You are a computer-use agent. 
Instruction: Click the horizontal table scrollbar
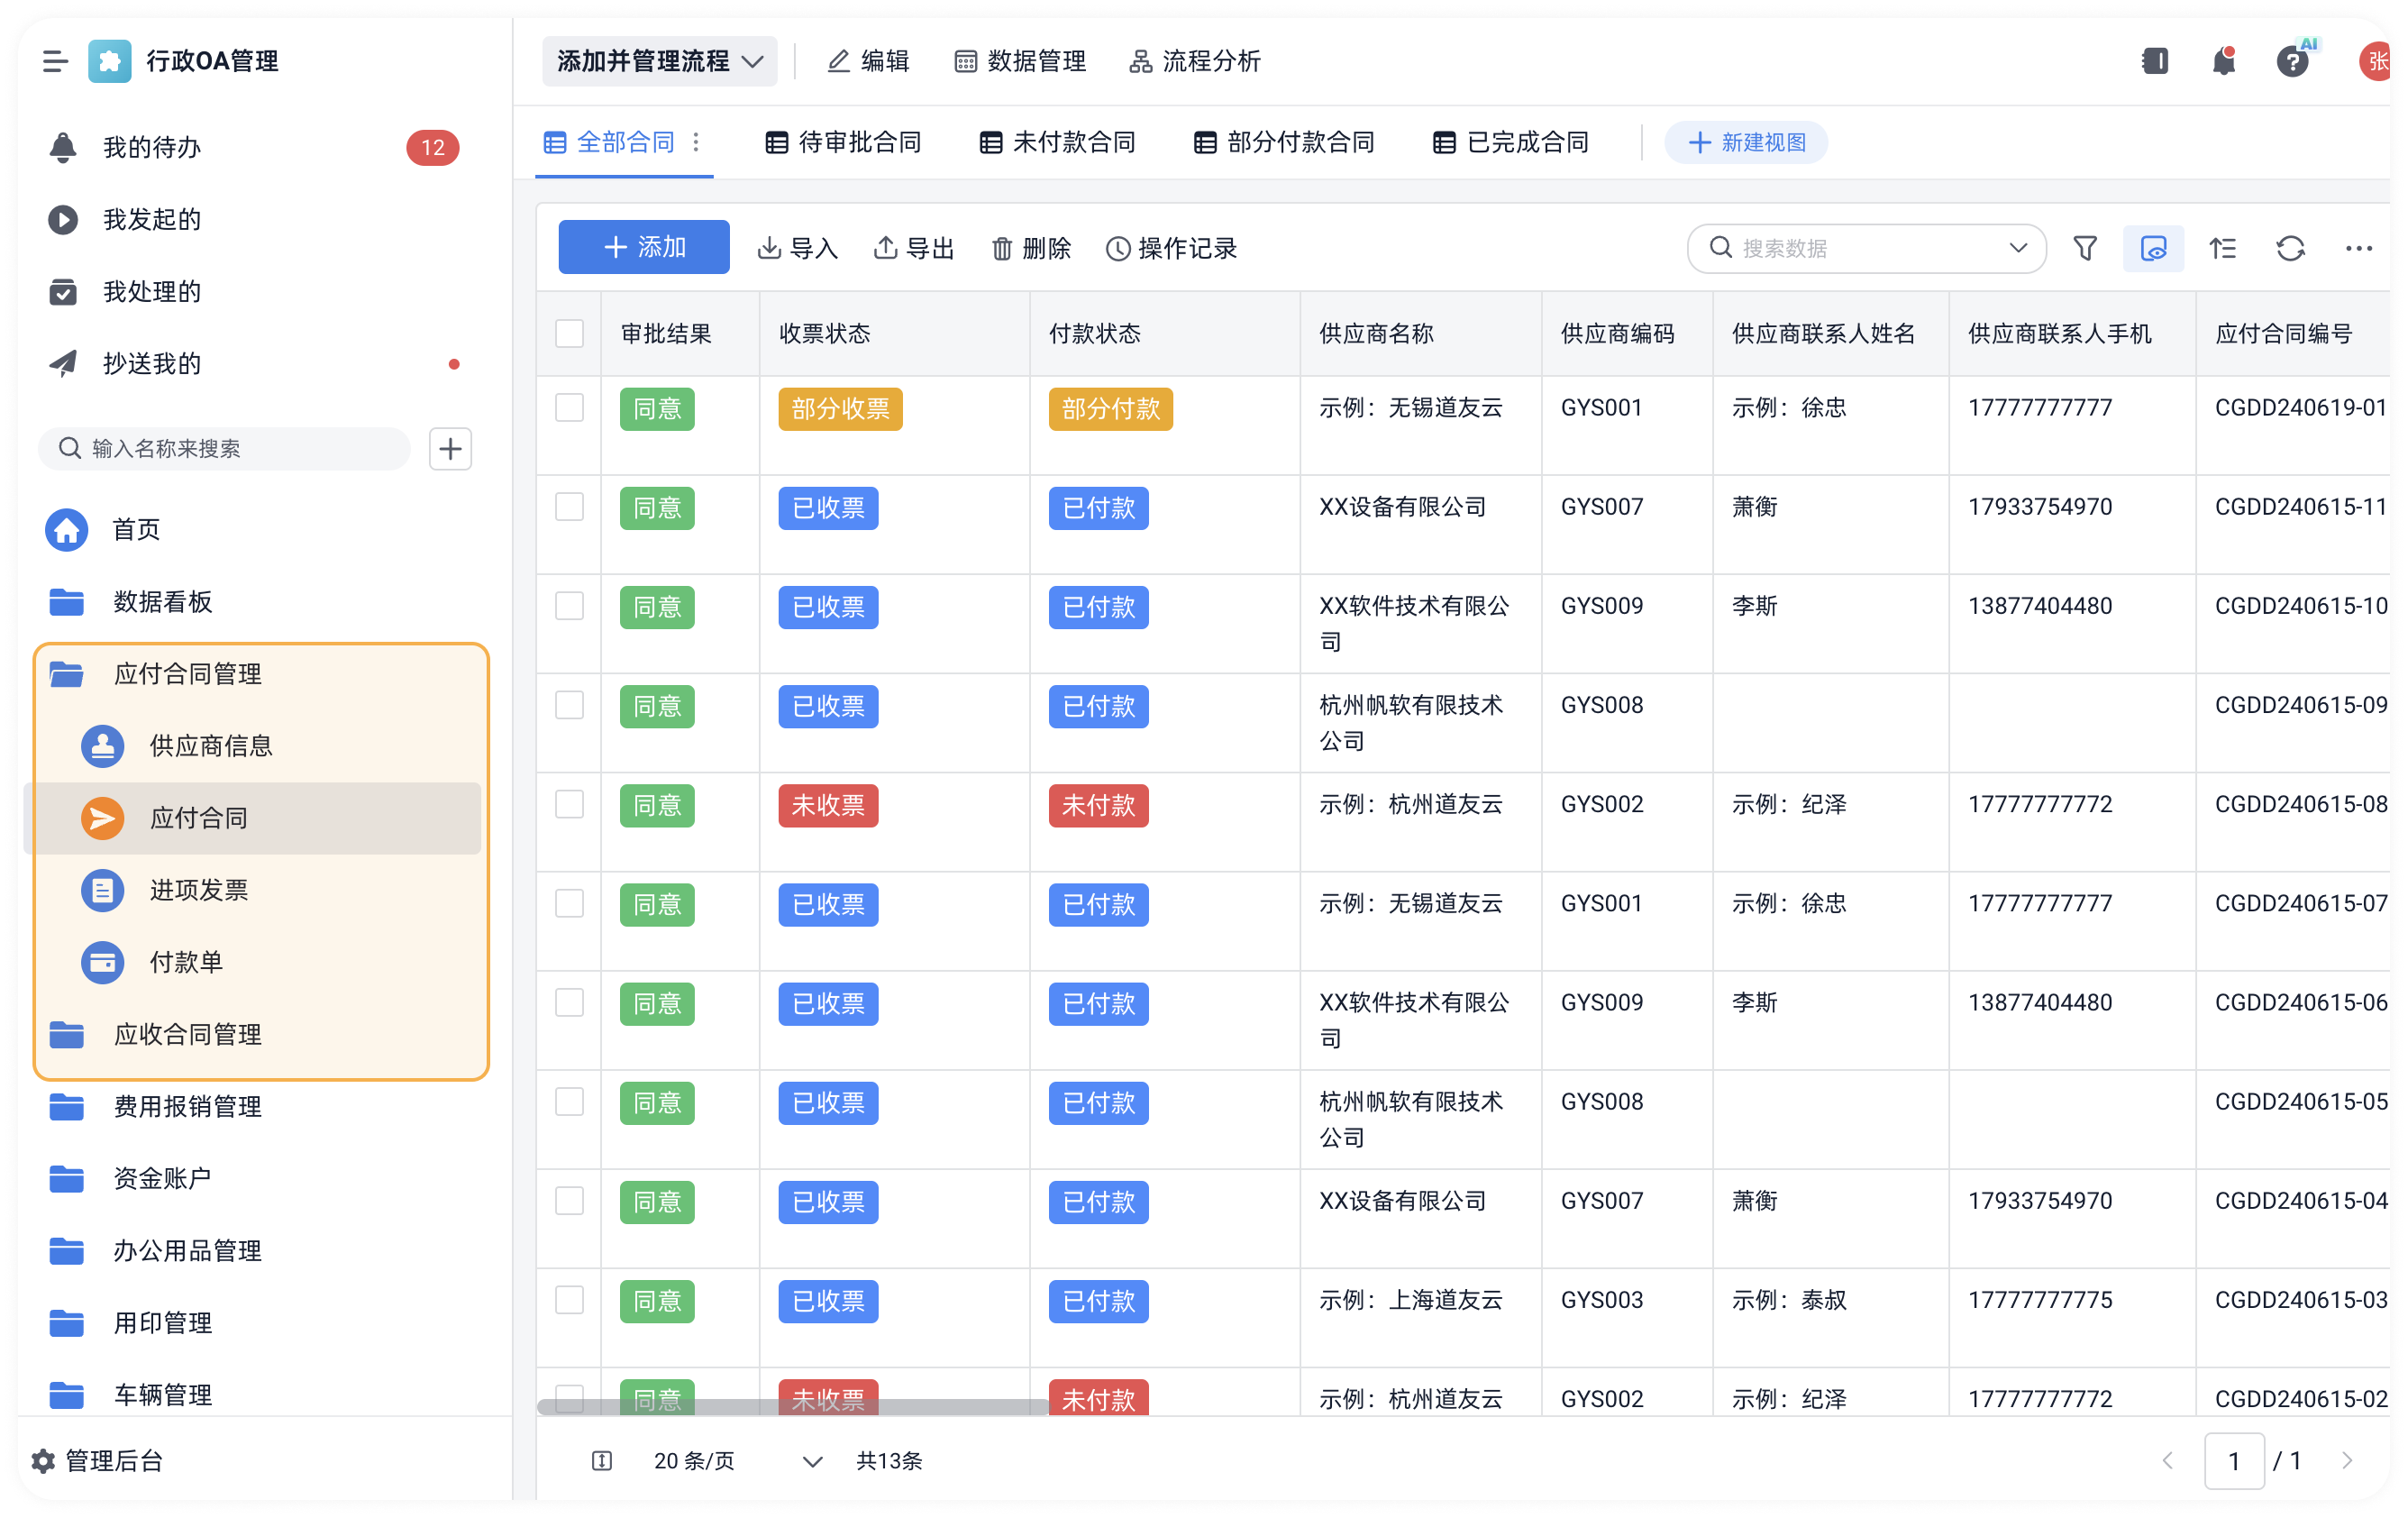pyautogui.click(x=792, y=1406)
